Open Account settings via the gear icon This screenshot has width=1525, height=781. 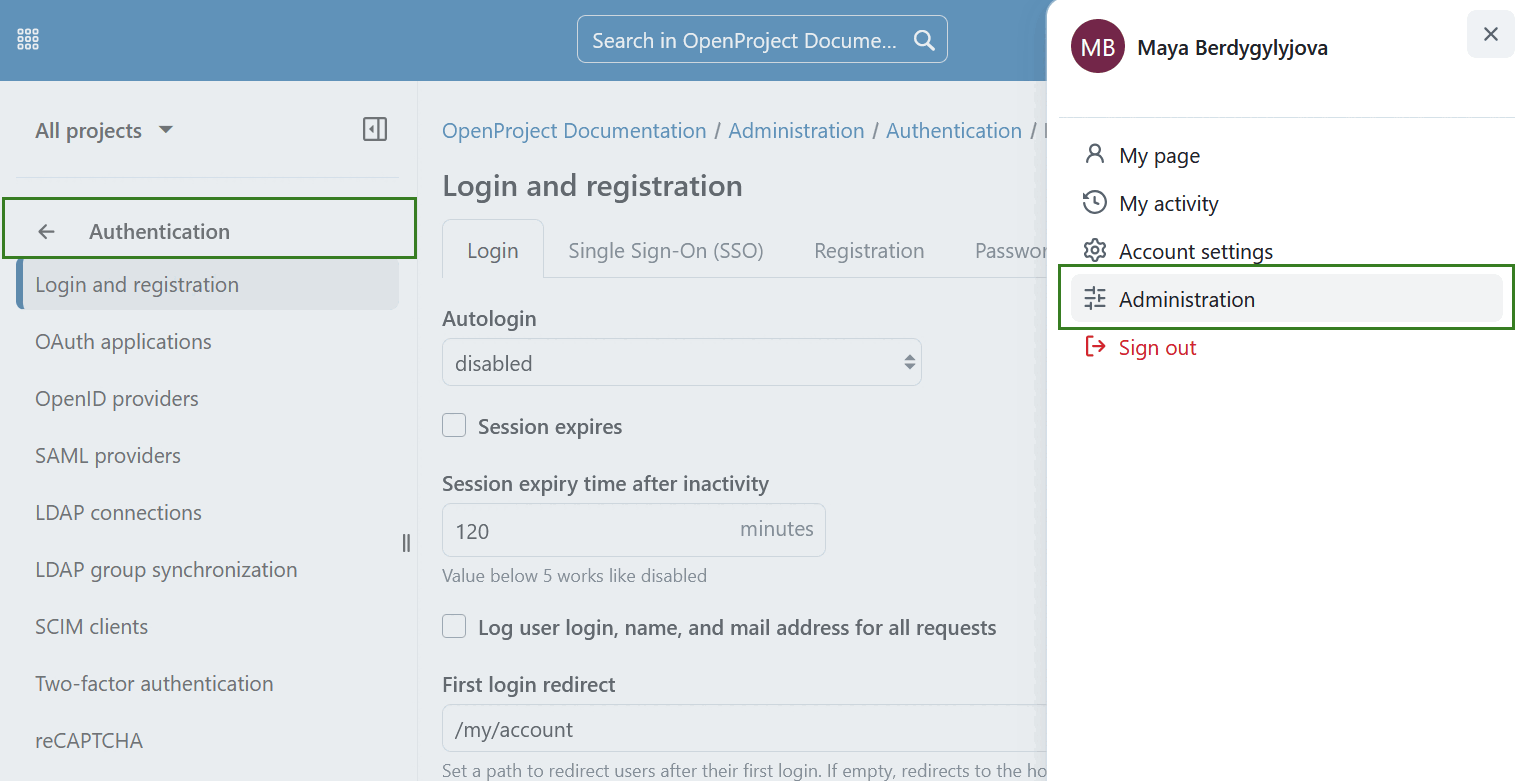point(1095,250)
